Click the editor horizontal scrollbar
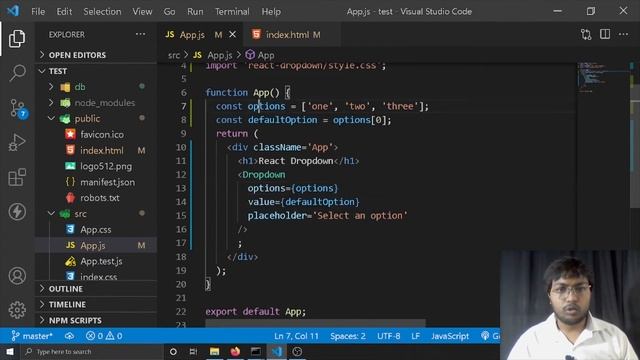This screenshot has height=360, width=640. [x=315, y=324]
